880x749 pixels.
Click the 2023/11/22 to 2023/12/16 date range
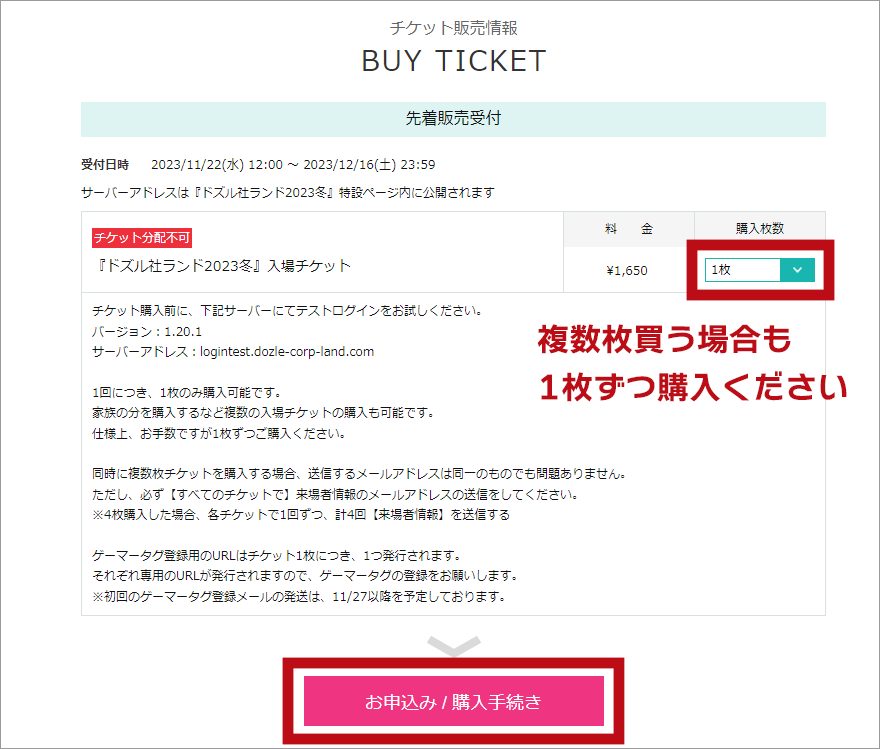[293, 164]
